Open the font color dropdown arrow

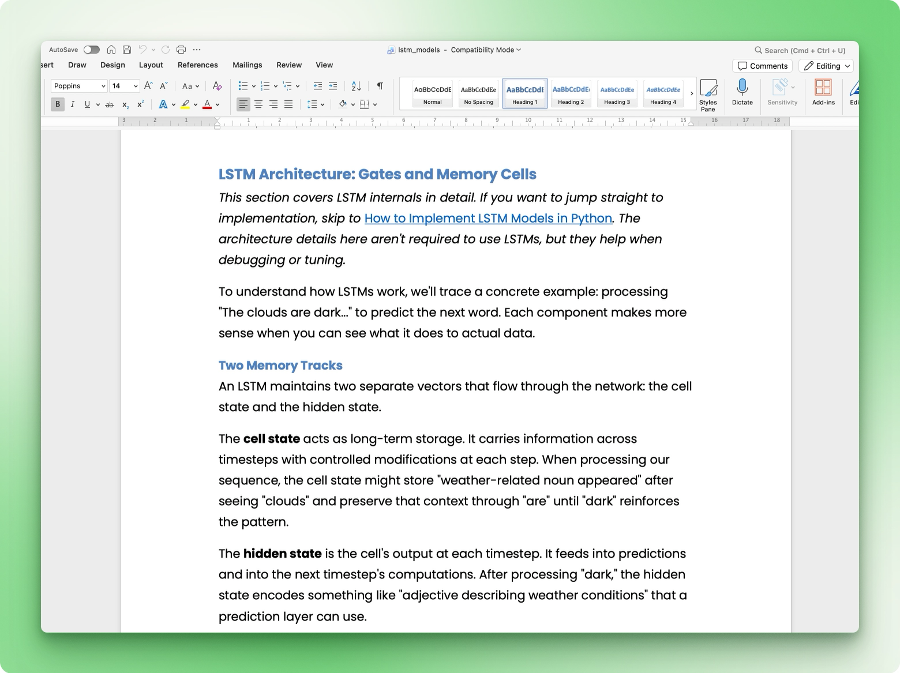pos(215,103)
